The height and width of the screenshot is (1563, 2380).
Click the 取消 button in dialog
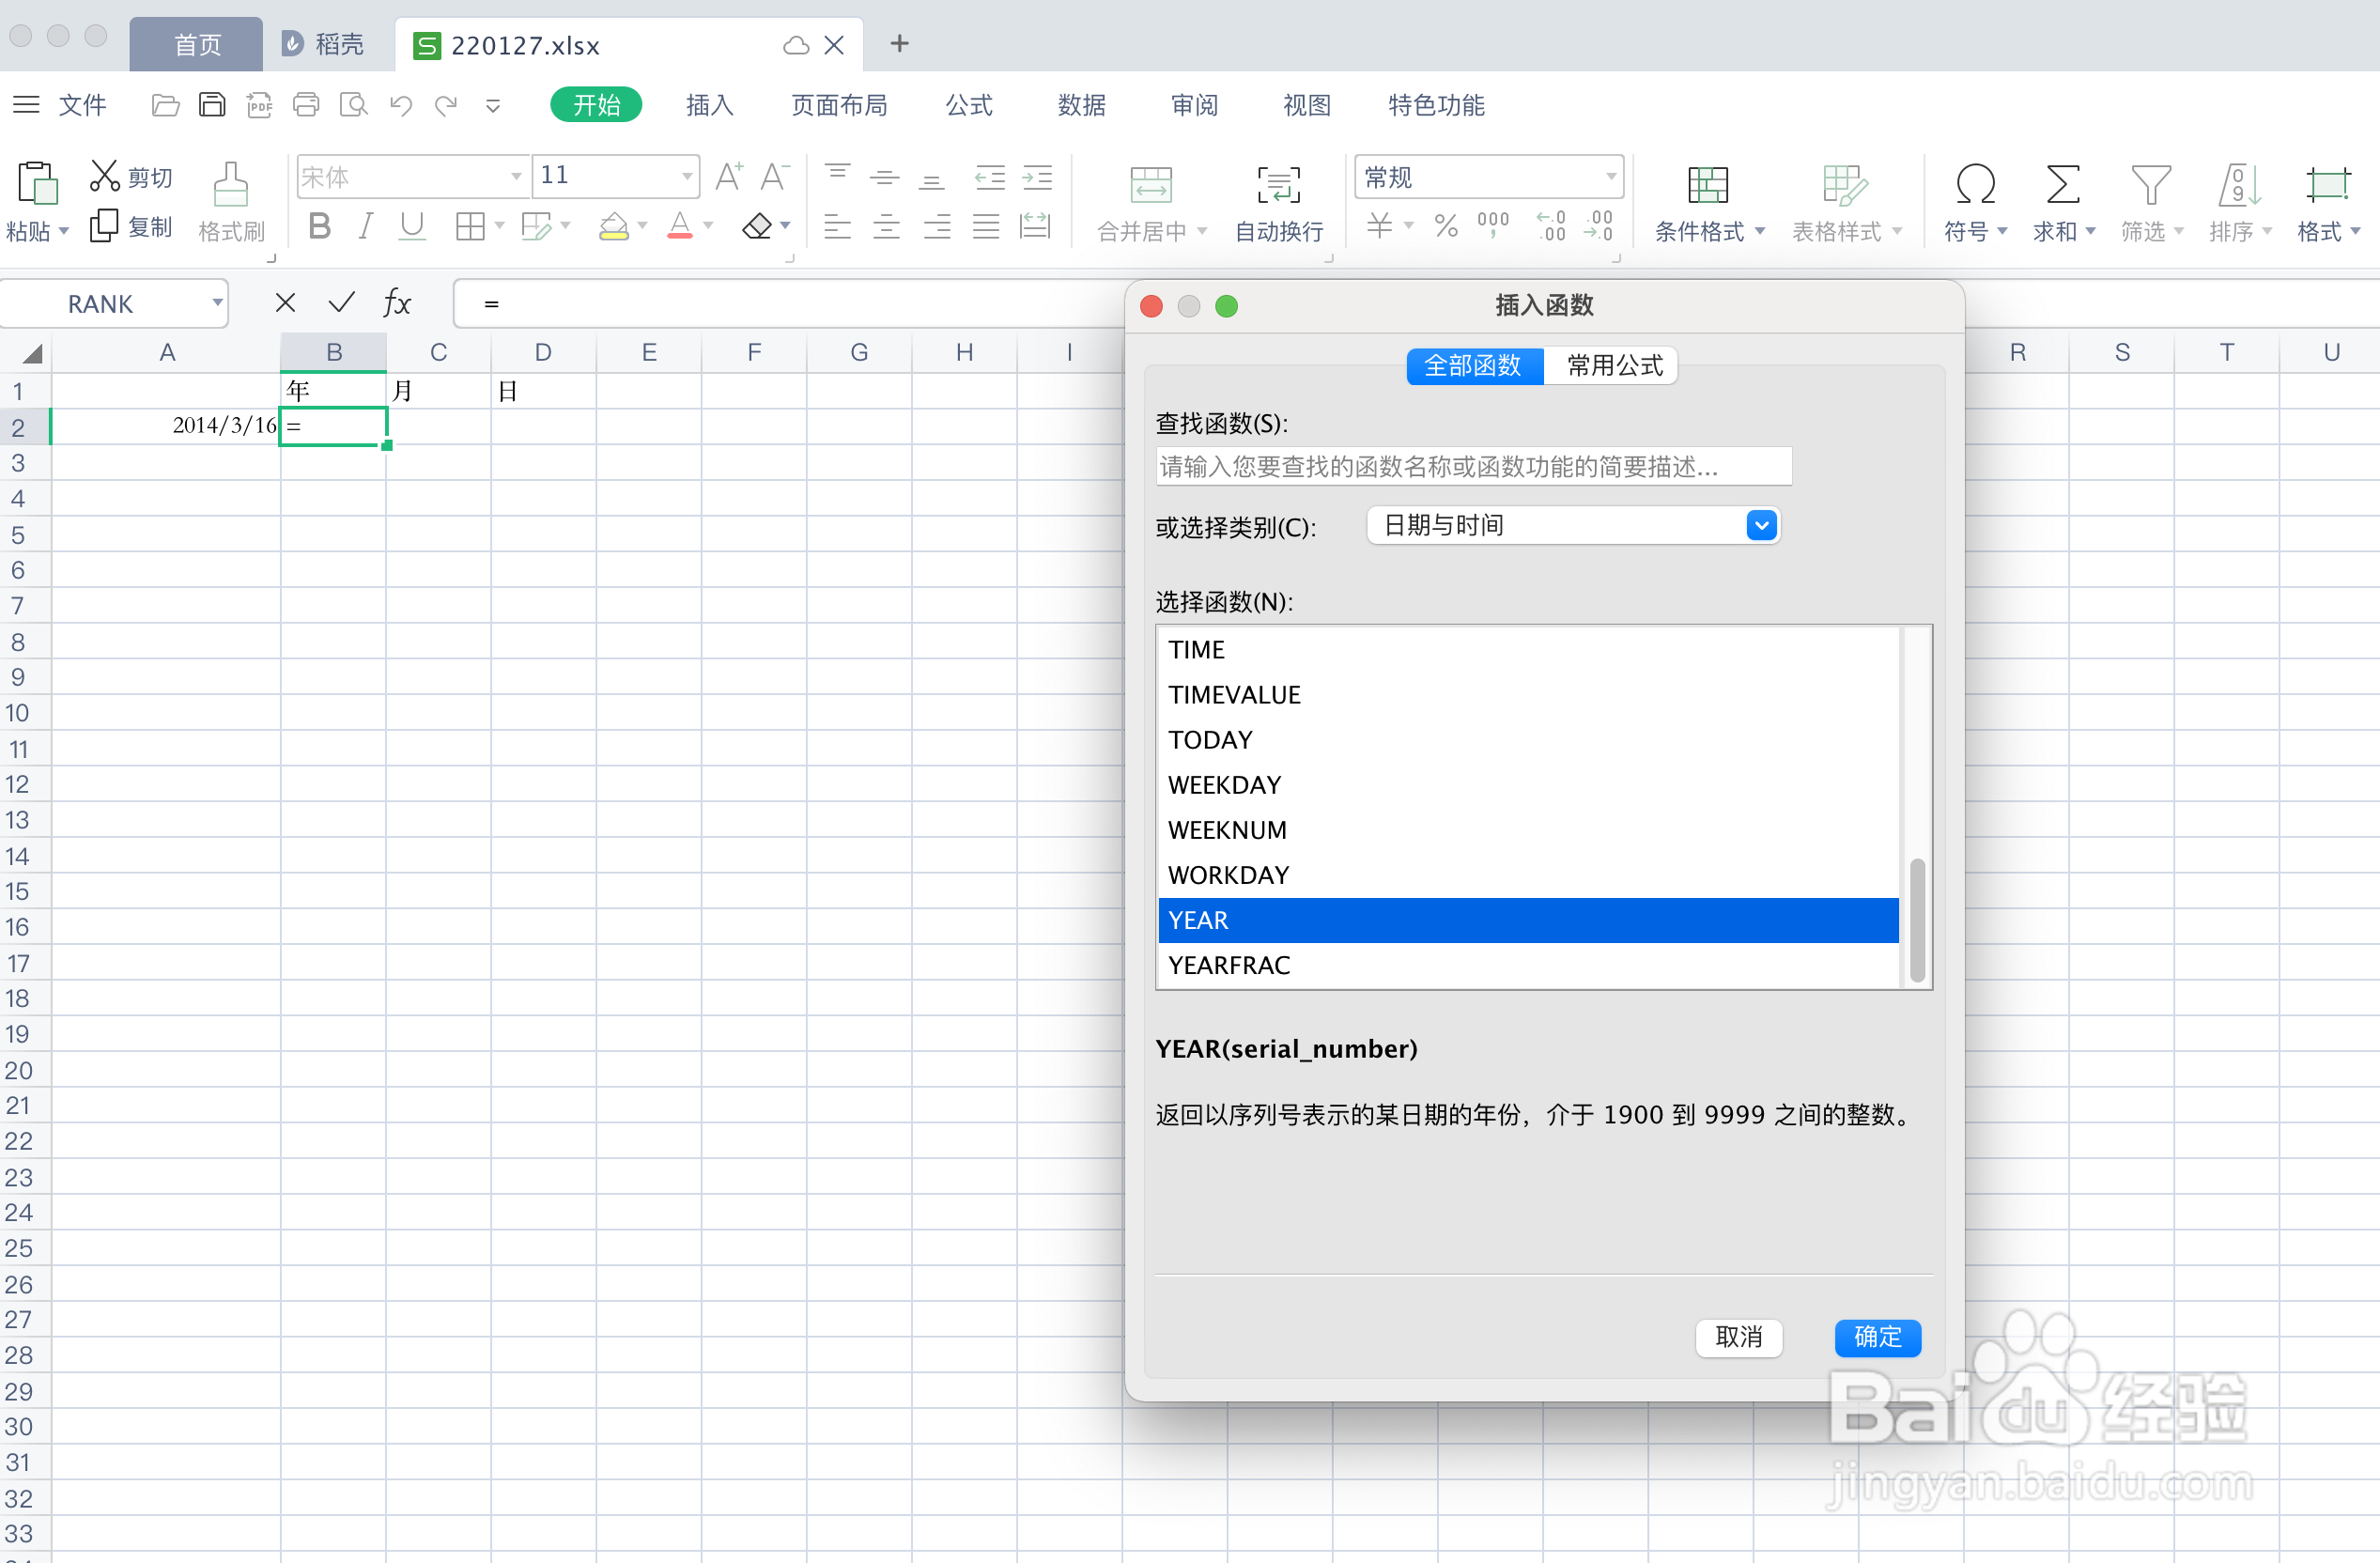click(x=1738, y=1337)
